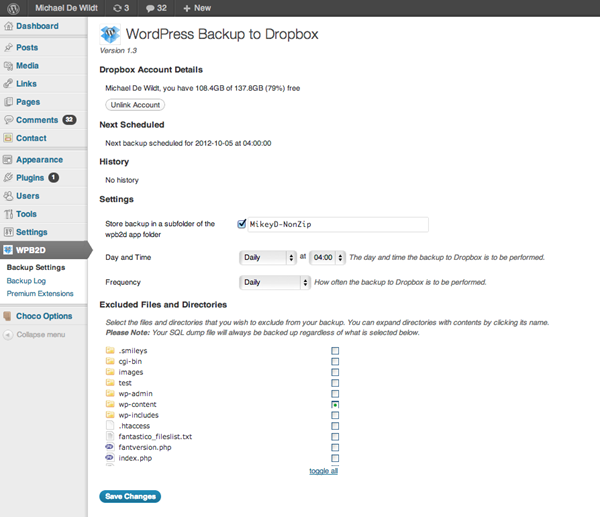Open the Backup Log submenu item
Image resolution: width=600 pixels, height=517 pixels.
[x=26, y=281]
